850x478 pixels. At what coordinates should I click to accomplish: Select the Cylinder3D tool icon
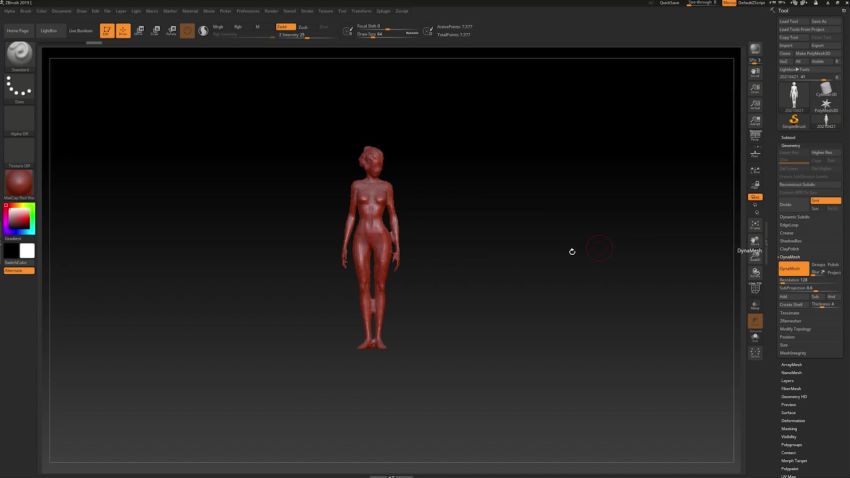tap(826, 88)
